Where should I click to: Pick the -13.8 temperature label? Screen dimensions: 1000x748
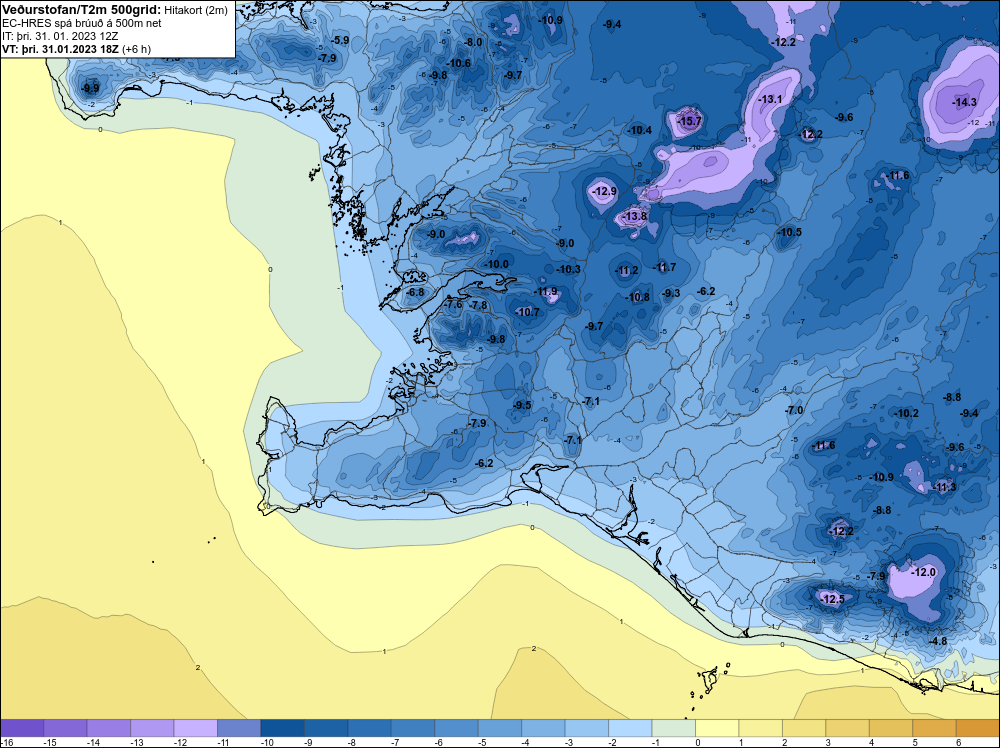(635, 217)
